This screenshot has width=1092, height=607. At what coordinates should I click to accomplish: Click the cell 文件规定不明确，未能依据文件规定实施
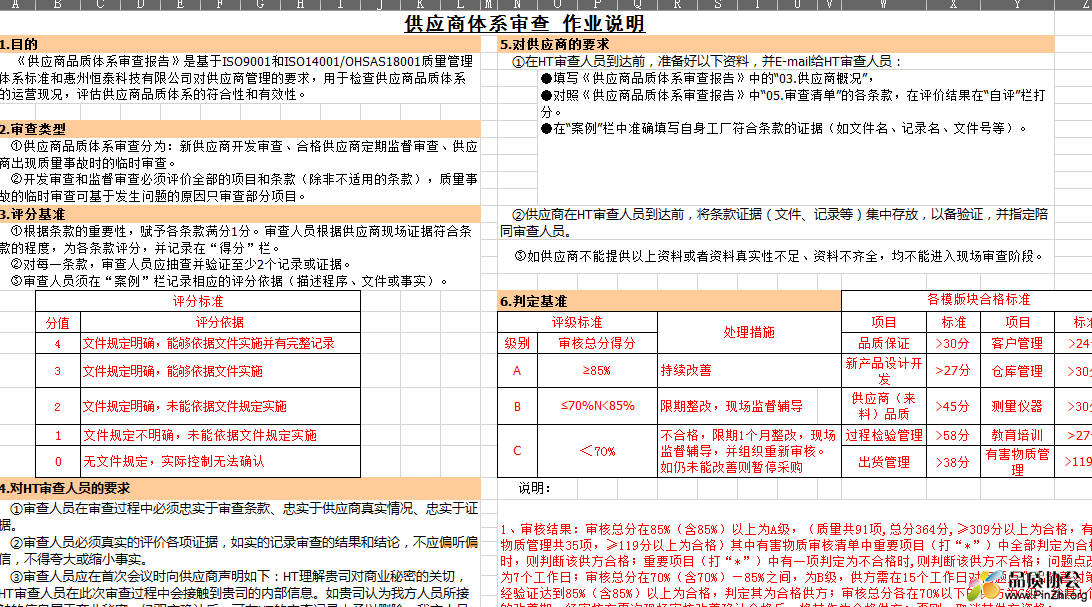[220, 435]
